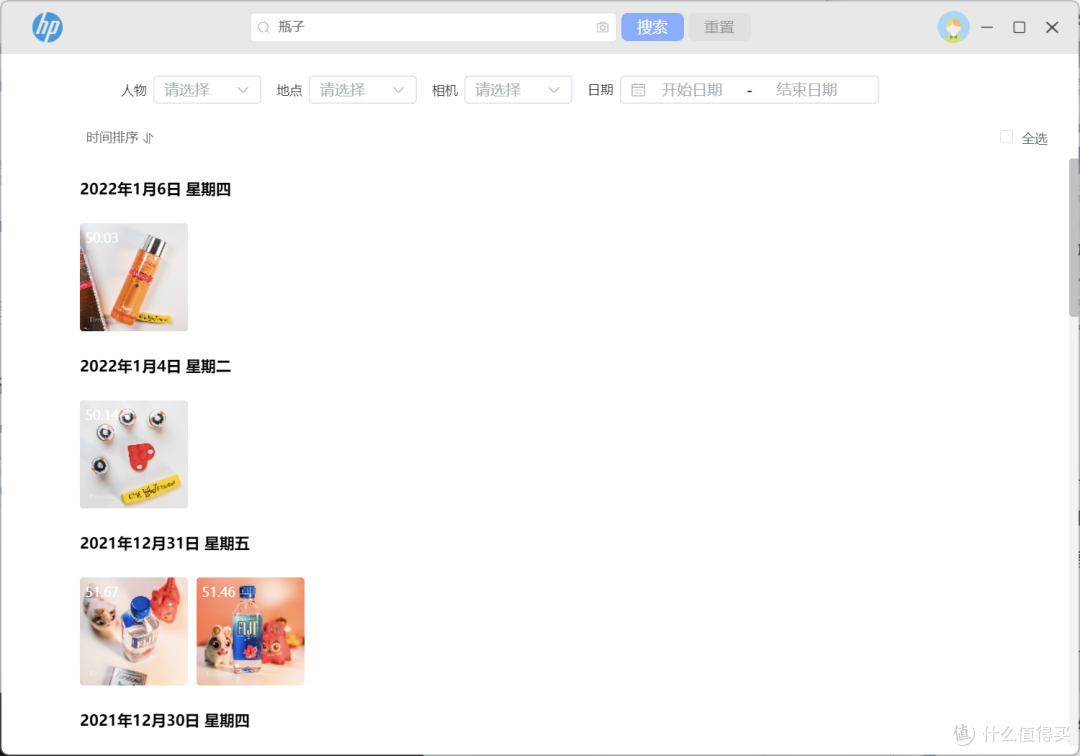The width and height of the screenshot is (1080, 756).
Task: Minimize the window
Action: coord(987,28)
